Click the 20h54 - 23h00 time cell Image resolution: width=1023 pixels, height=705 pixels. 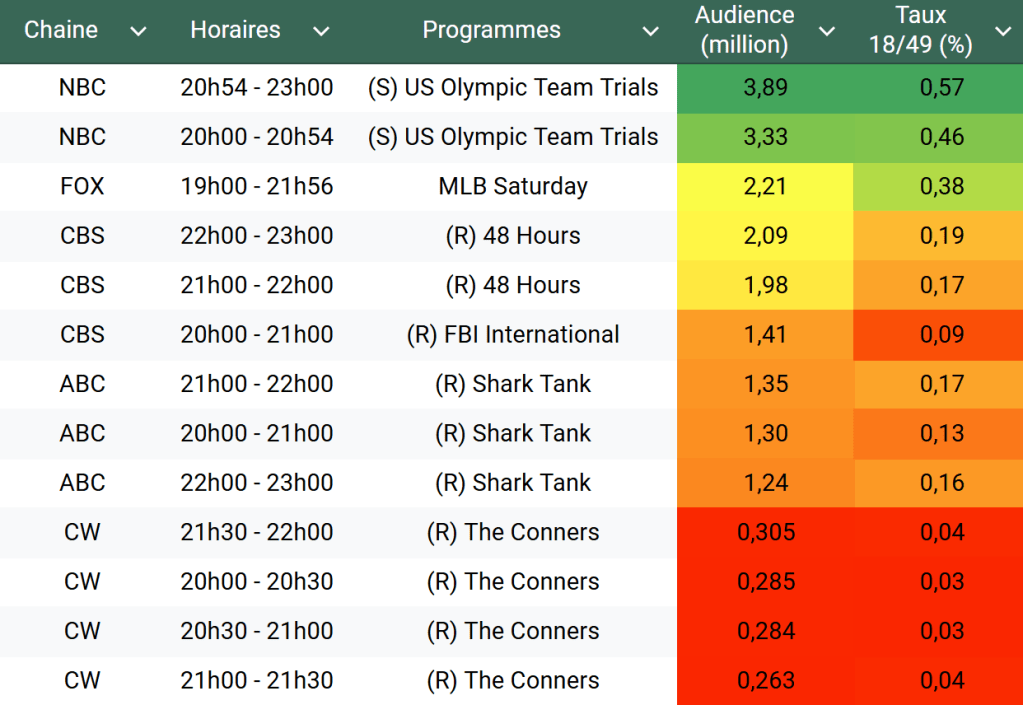257,88
